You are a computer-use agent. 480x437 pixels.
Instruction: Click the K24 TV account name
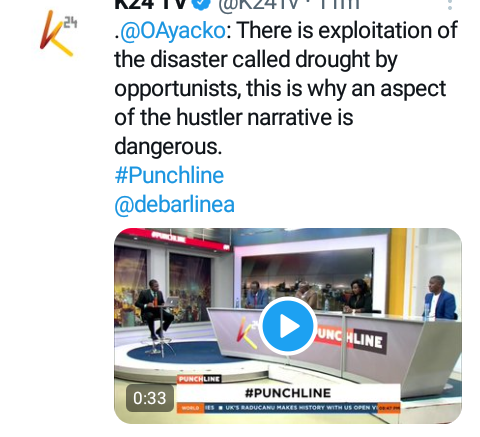point(149,4)
